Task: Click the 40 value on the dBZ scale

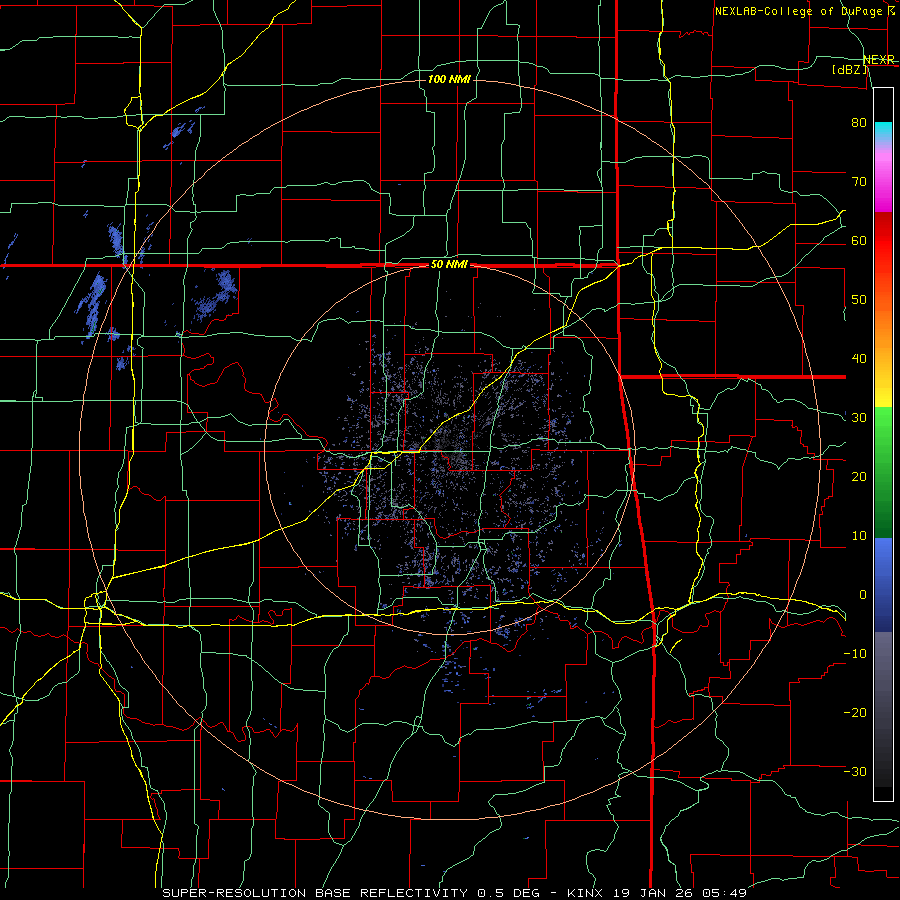Action: [x=859, y=359]
